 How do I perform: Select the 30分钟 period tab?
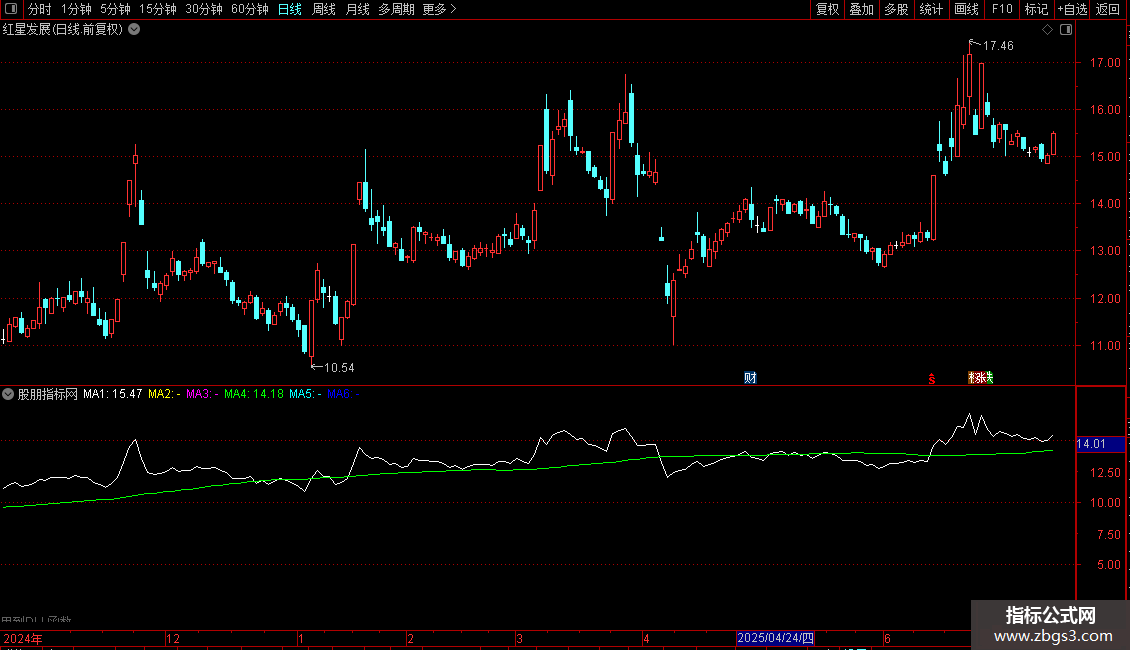click(203, 9)
